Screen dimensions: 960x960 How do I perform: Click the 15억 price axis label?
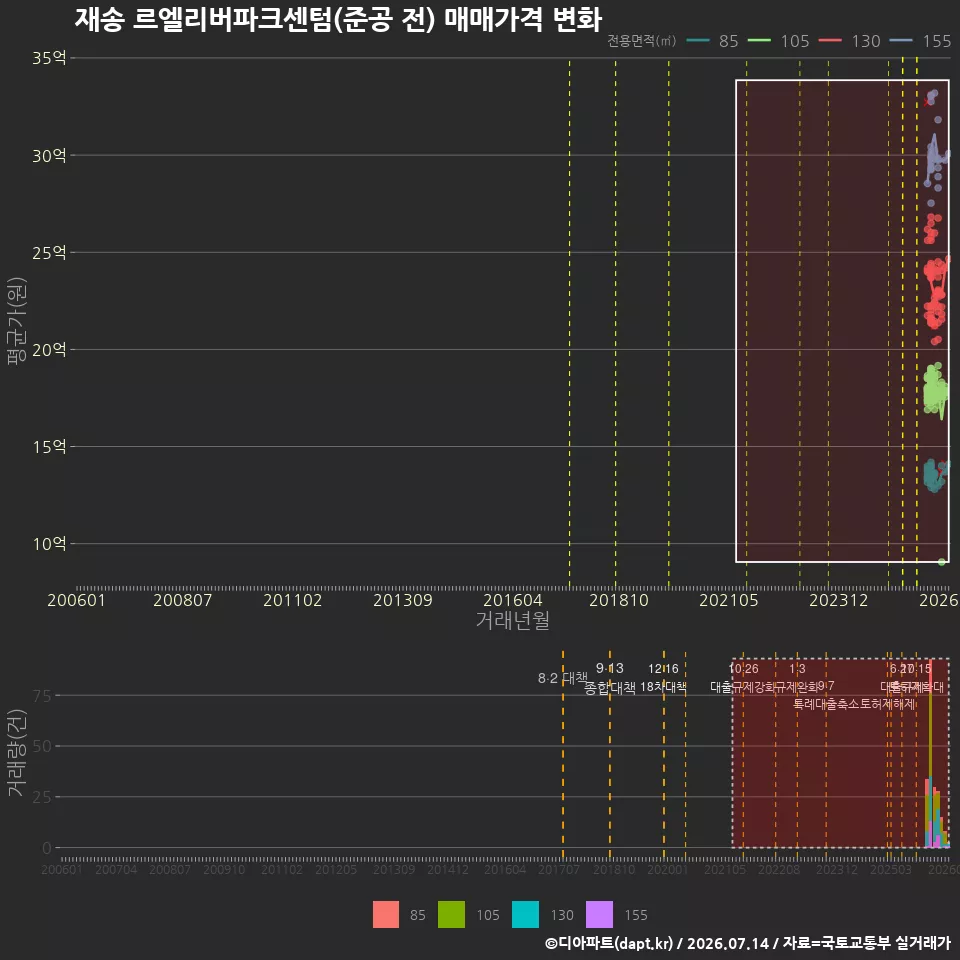click(x=49, y=446)
